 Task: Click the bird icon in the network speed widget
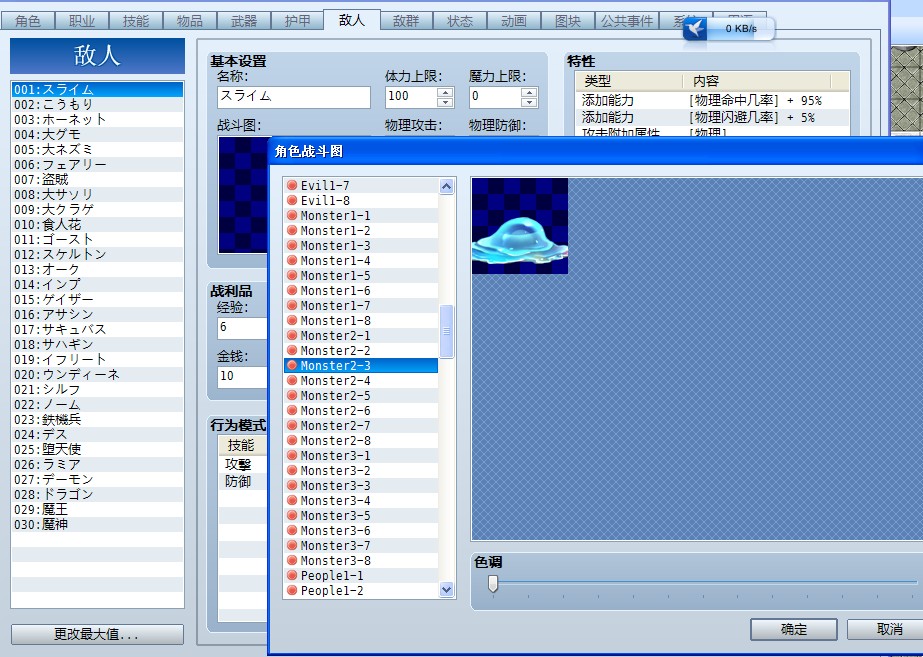coord(695,28)
